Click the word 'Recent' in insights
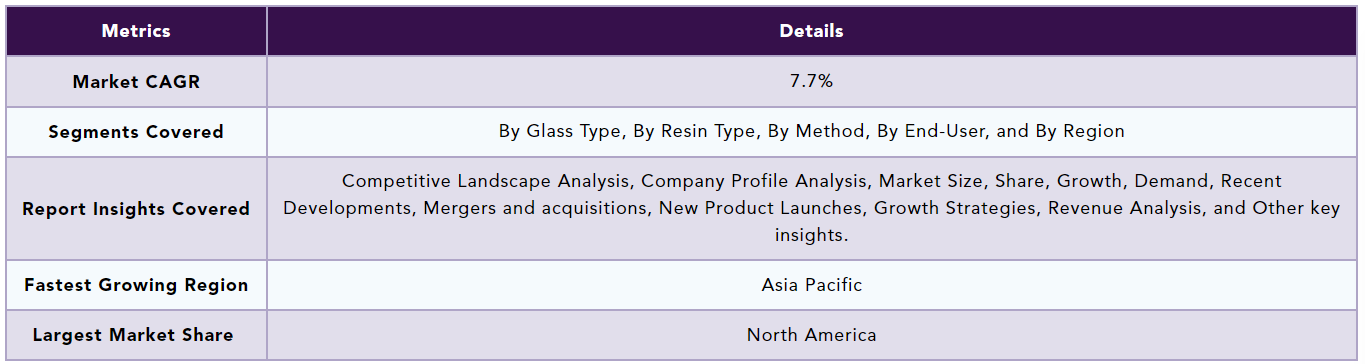The image size is (1365, 364). 1251,181
